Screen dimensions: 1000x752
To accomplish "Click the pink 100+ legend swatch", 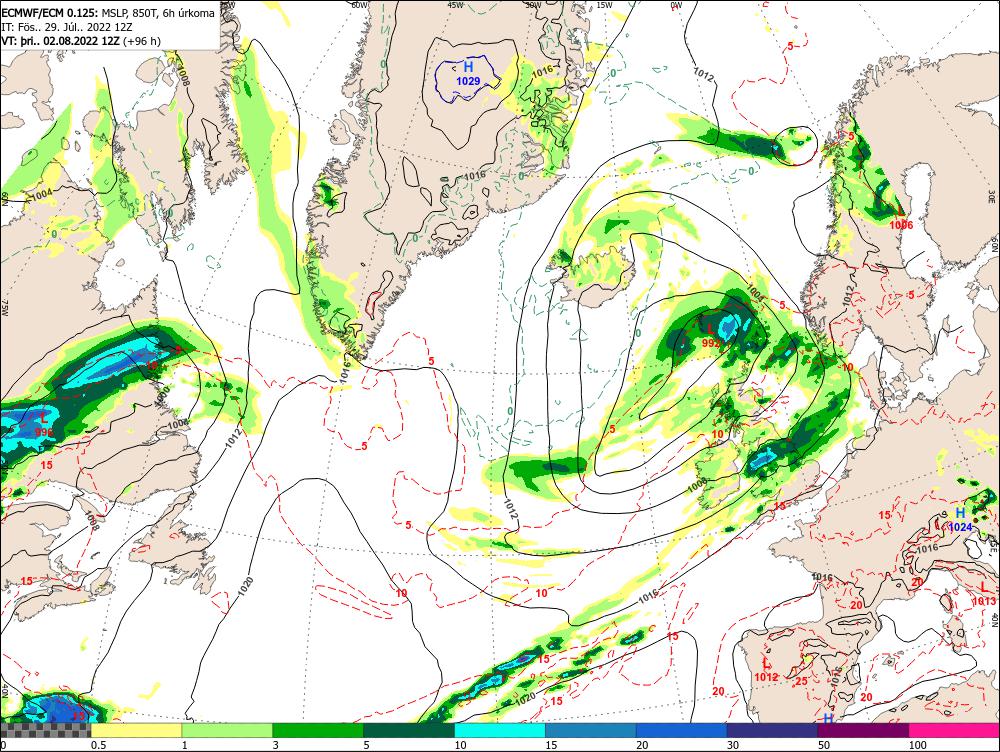I will click(954, 730).
